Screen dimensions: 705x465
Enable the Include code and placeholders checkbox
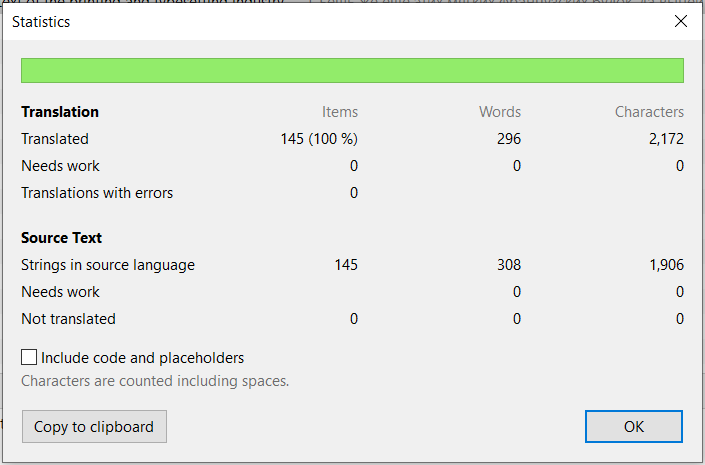30,358
